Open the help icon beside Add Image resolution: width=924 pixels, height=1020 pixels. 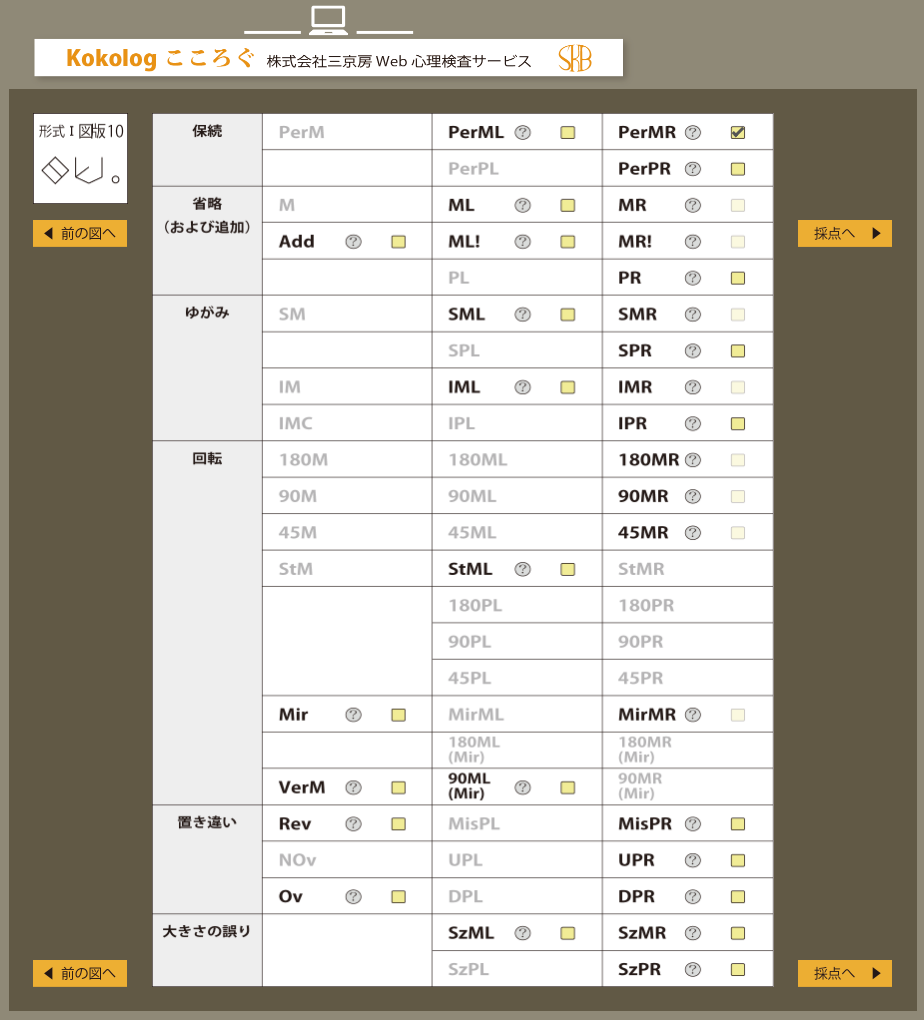coord(352,242)
